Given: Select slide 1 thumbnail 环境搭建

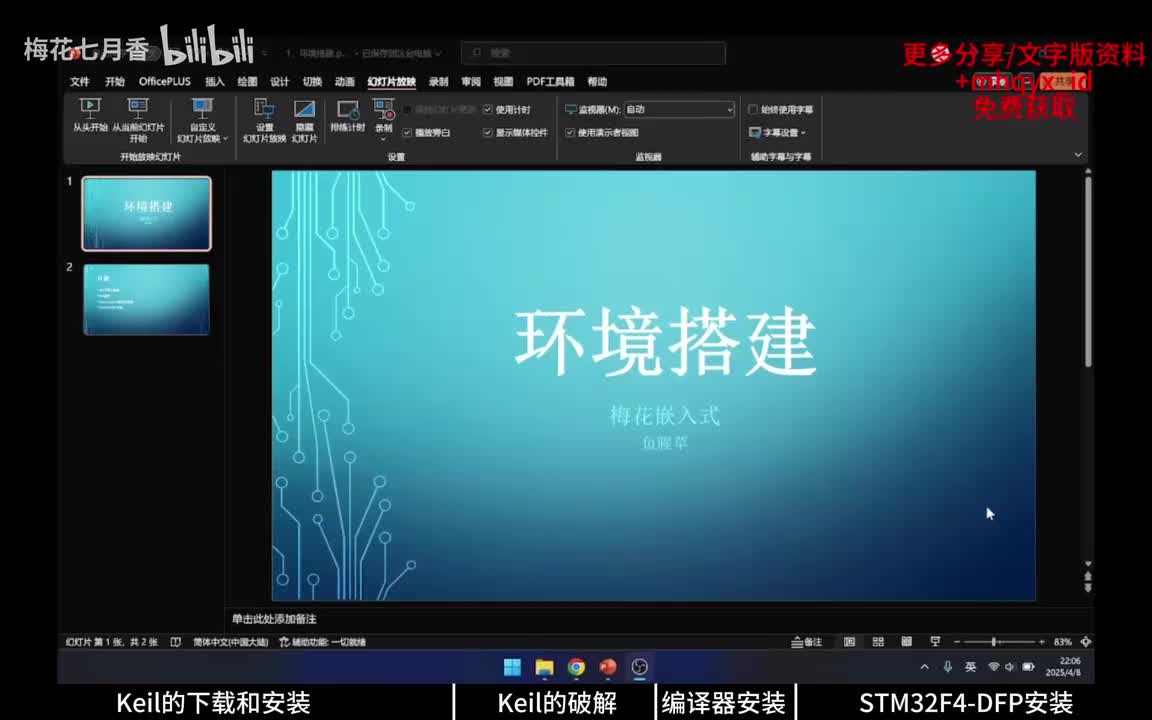Looking at the screenshot, I should click(147, 213).
